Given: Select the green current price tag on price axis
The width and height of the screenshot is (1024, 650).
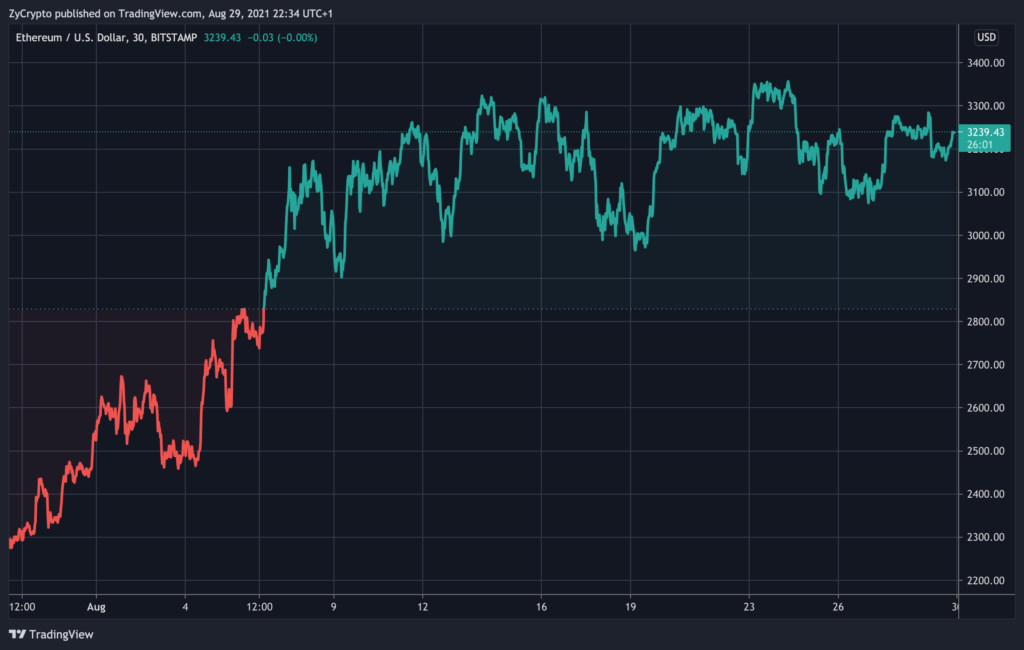Looking at the screenshot, I should pos(981,138).
